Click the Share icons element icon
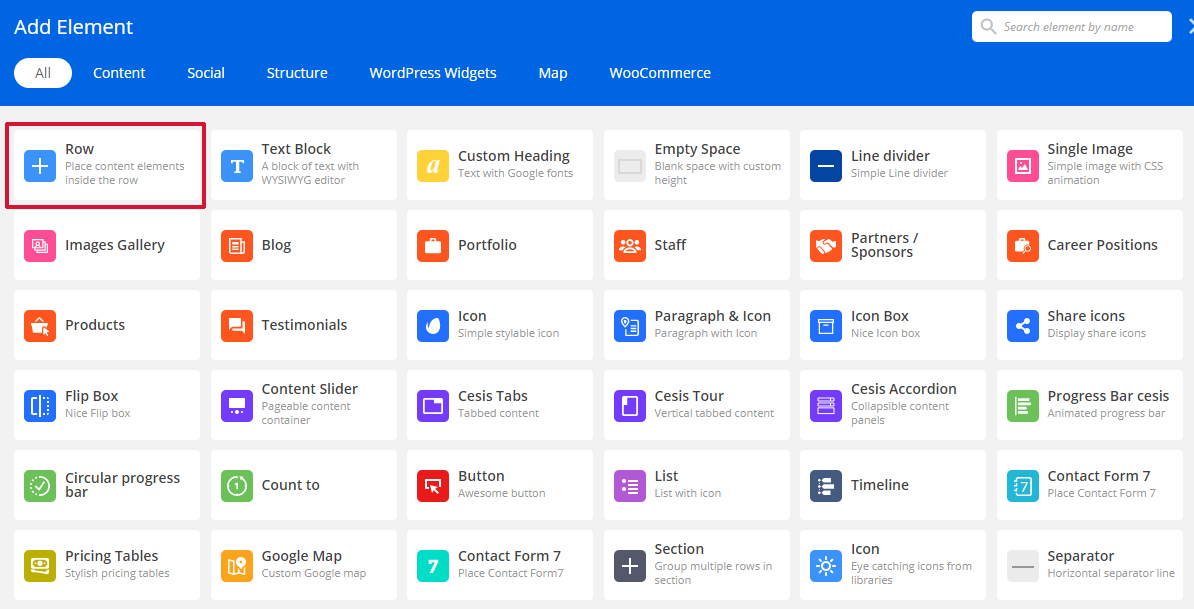 pos(1023,325)
